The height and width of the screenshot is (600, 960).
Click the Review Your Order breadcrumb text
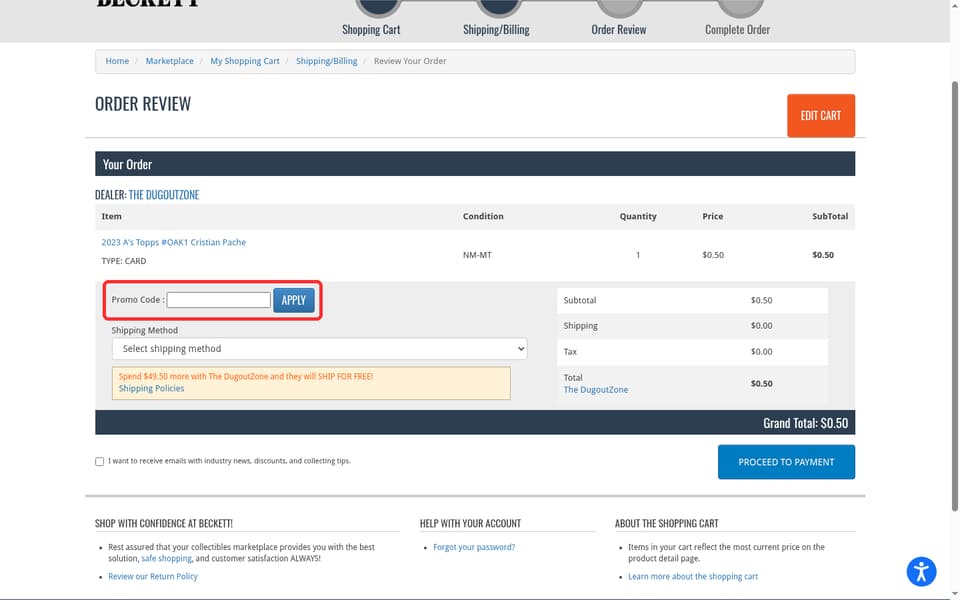(410, 61)
